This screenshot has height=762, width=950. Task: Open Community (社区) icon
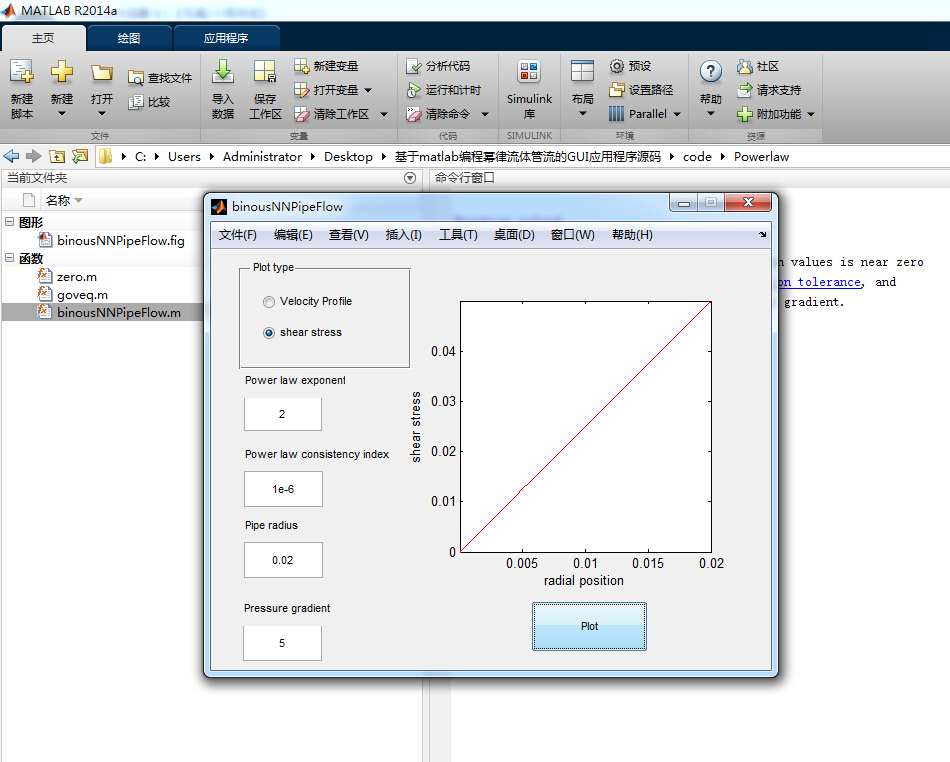coord(745,66)
